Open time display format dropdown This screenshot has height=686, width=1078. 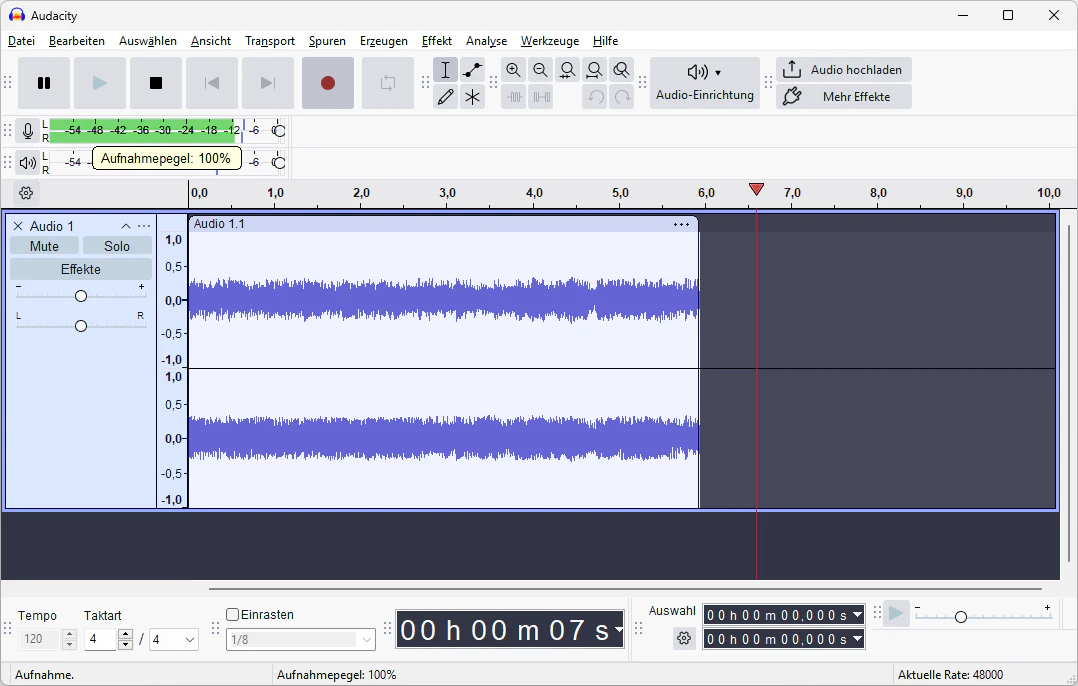click(x=619, y=630)
